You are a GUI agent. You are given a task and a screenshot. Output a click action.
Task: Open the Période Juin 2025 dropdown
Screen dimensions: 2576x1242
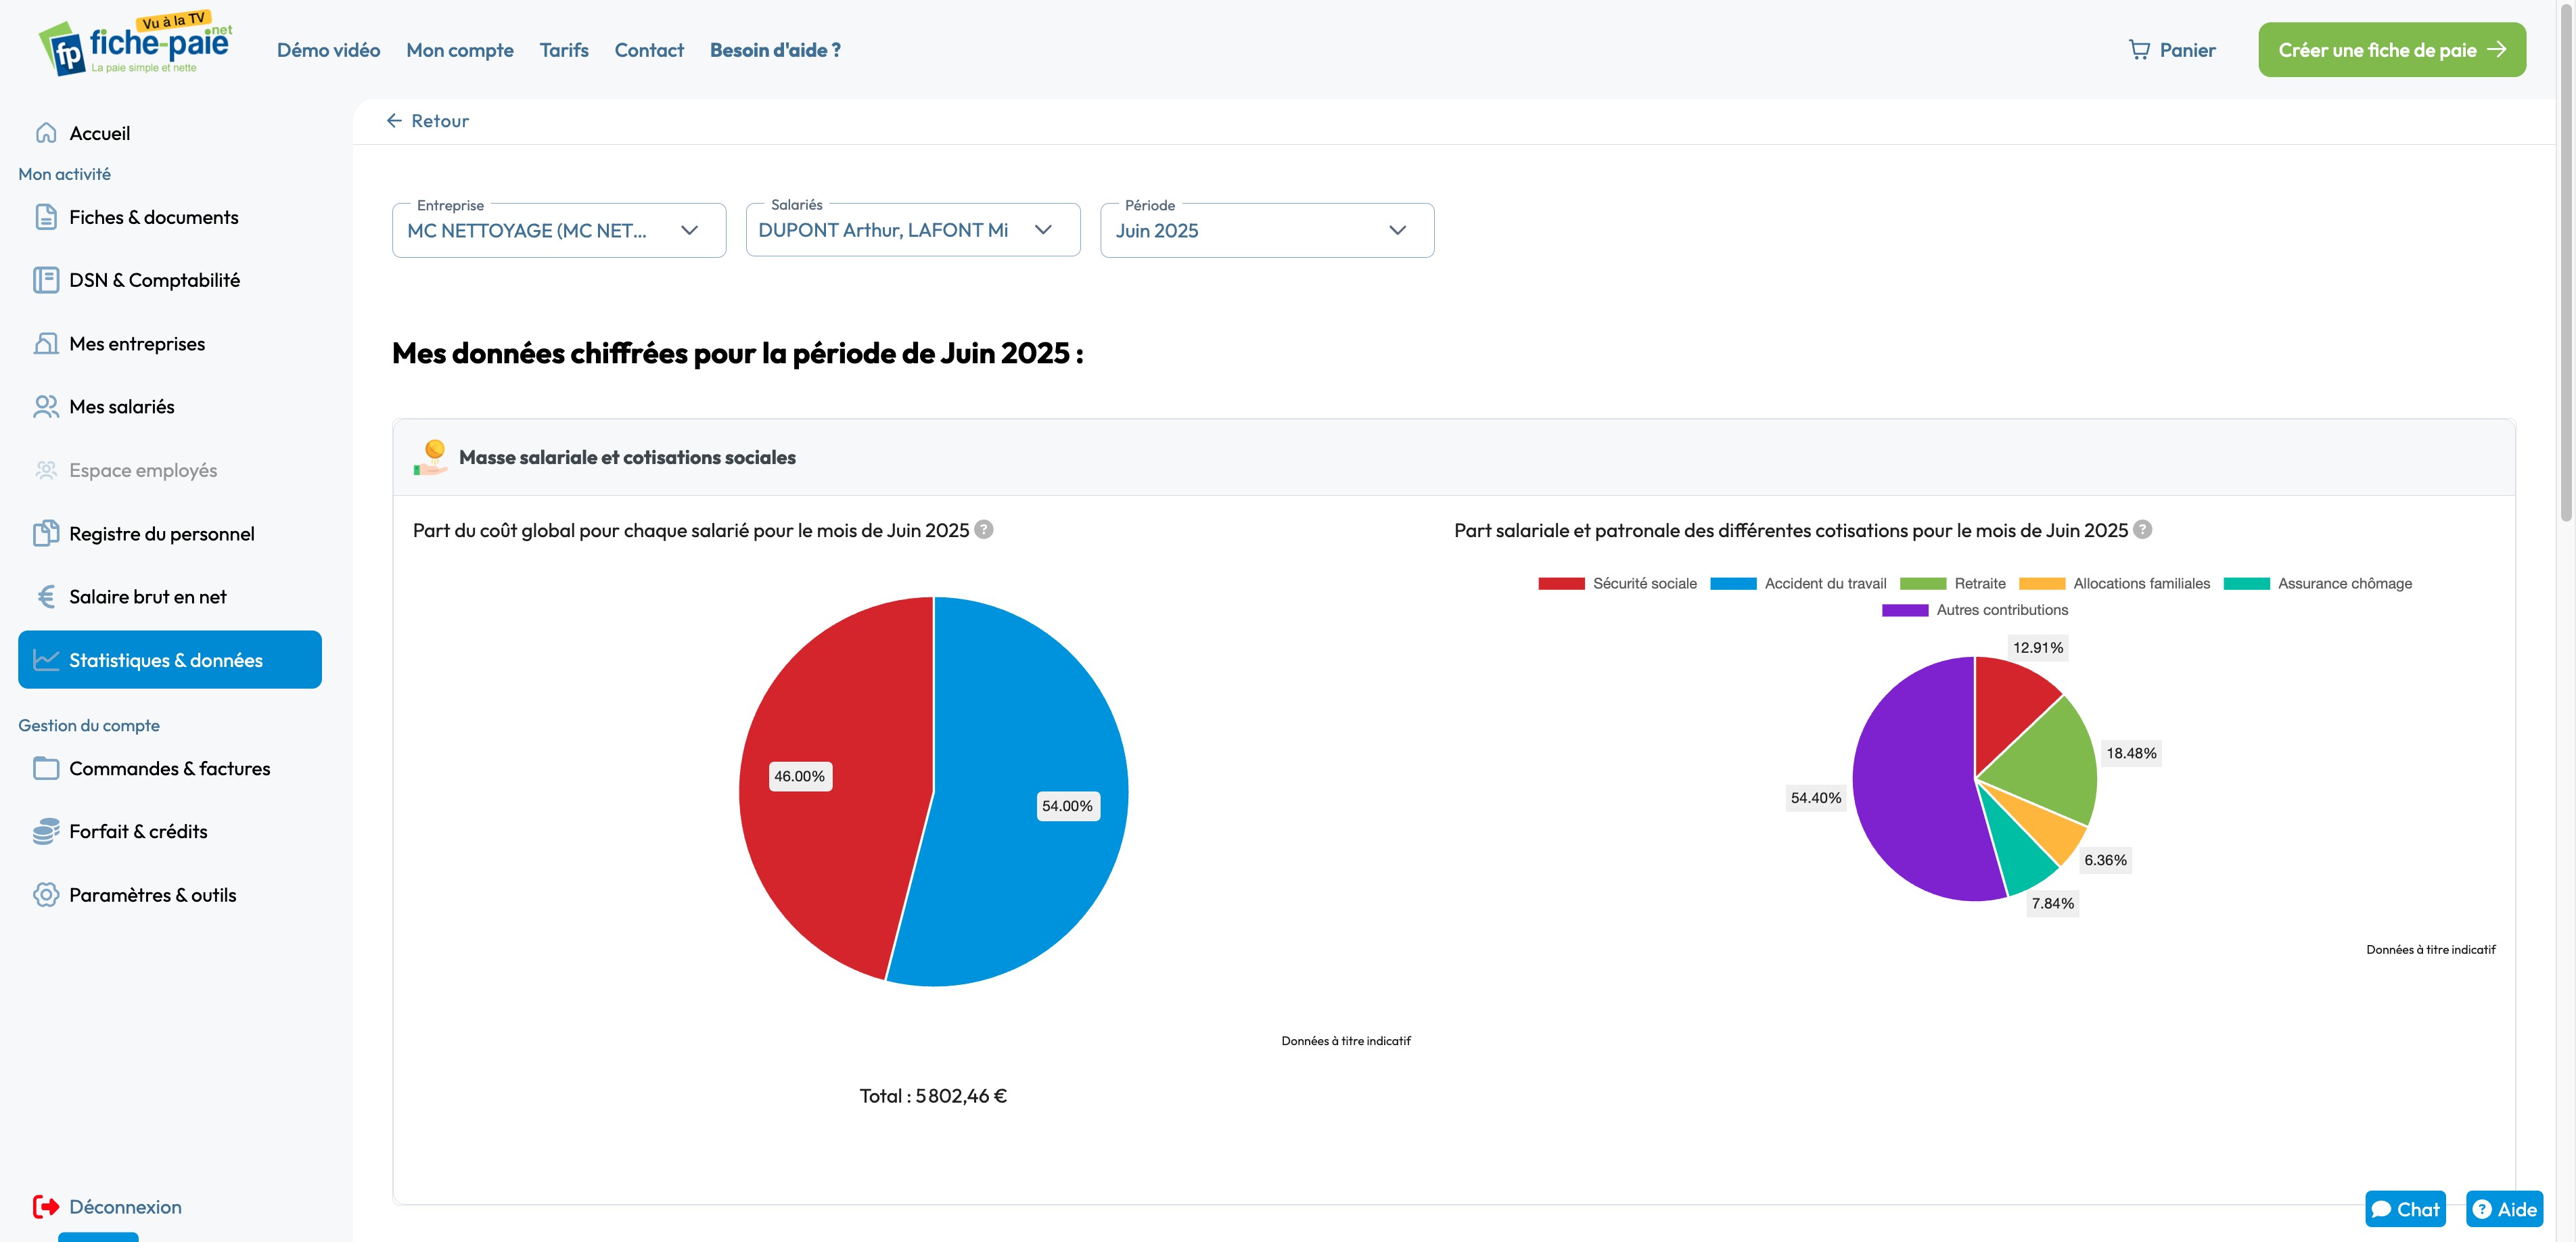pos(1266,231)
